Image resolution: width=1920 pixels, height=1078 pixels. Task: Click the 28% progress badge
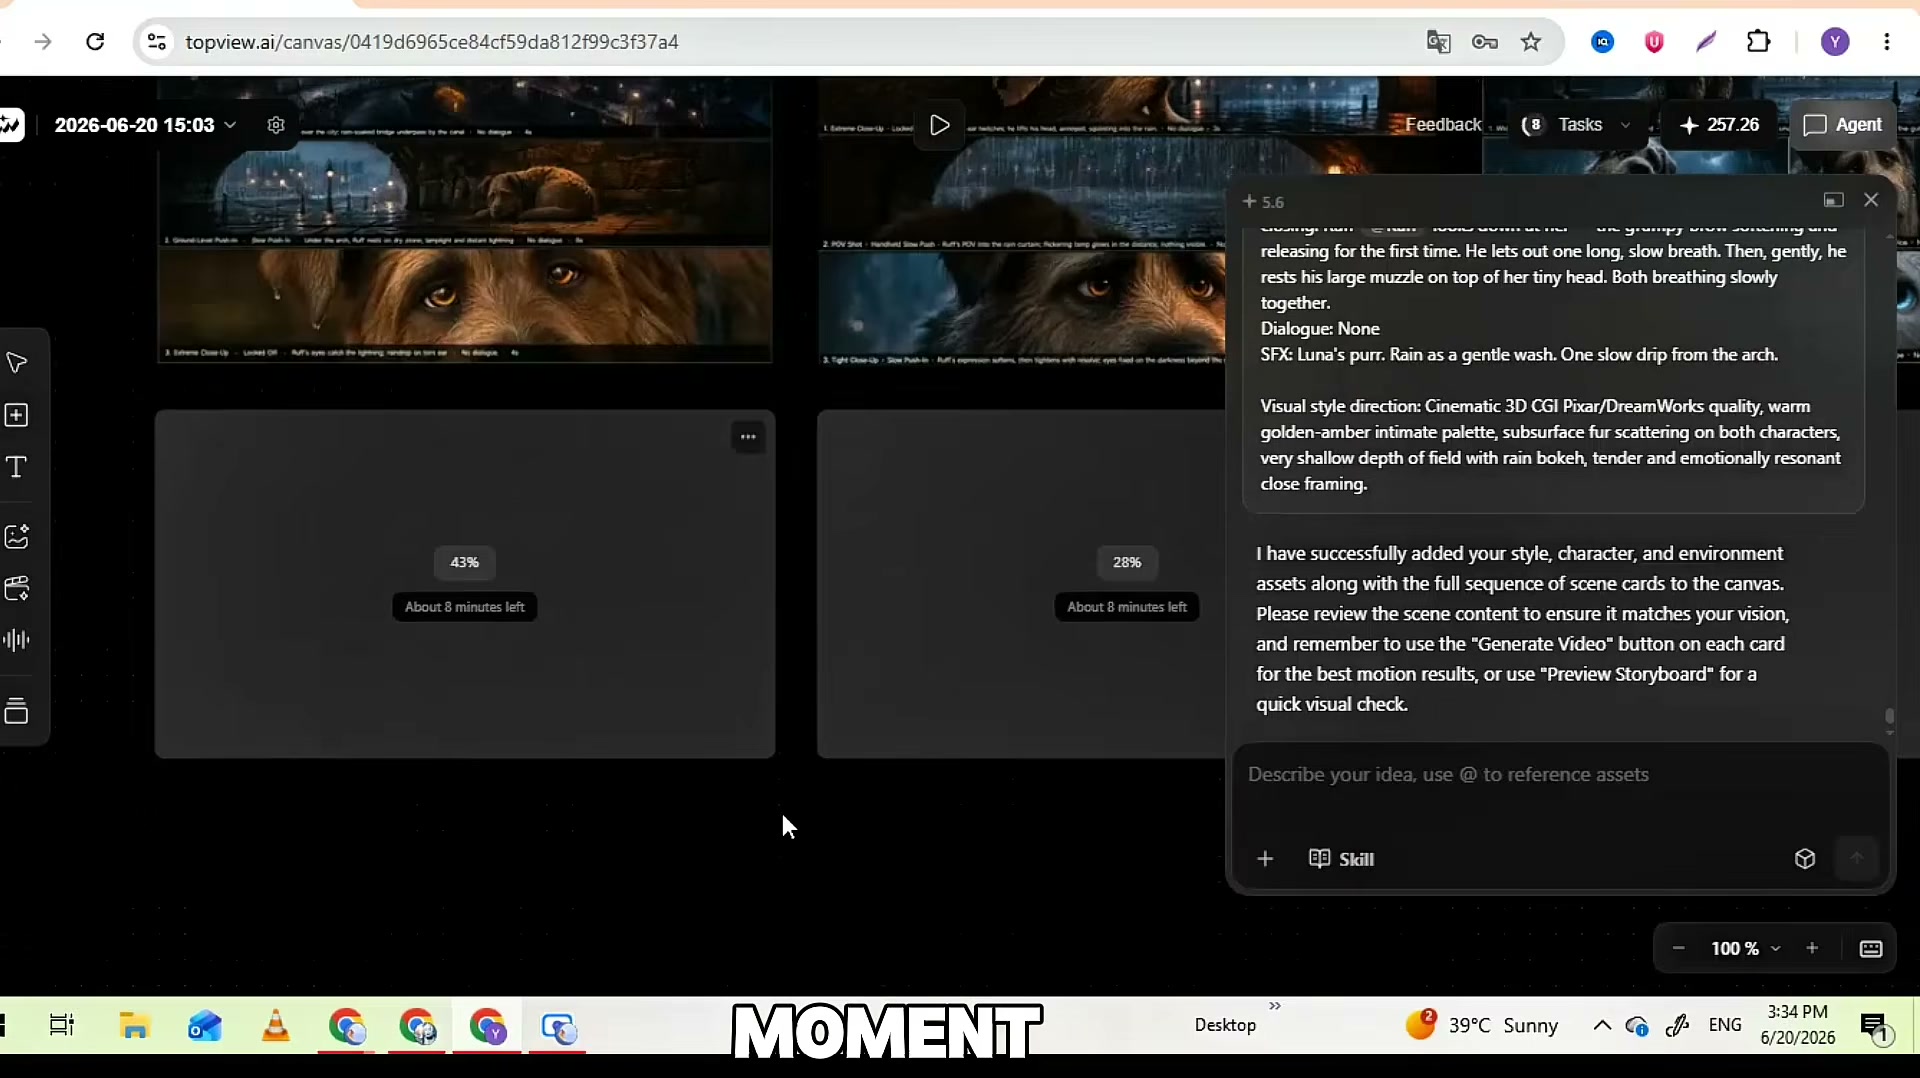(x=1126, y=562)
